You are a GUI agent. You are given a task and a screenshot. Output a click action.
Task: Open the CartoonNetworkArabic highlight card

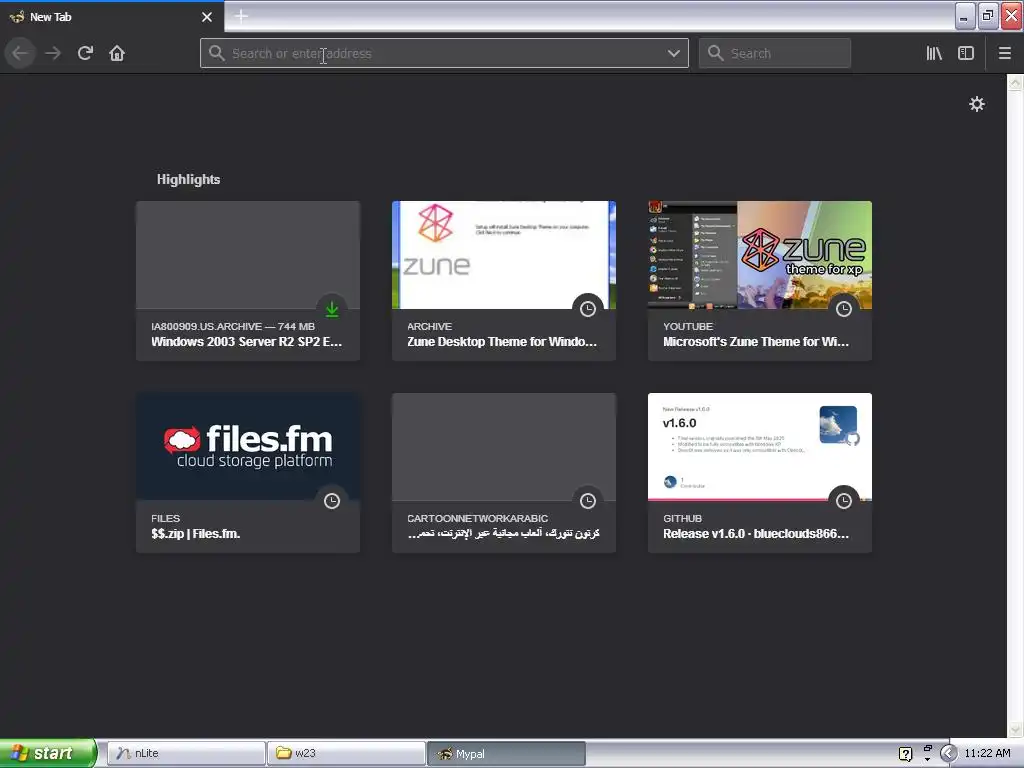[x=504, y=473]
